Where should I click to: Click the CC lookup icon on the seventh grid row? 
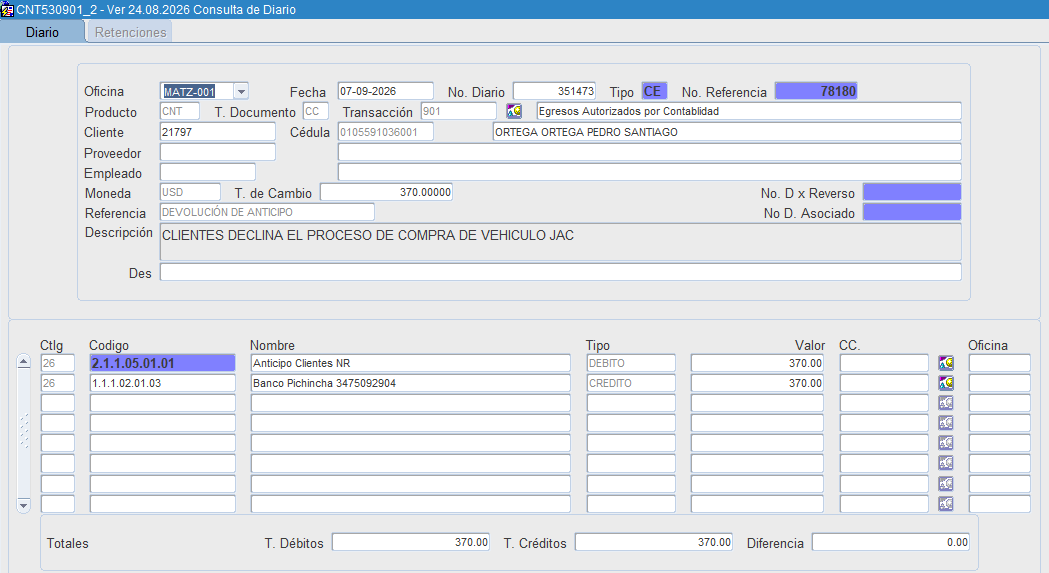(x=946, y=483)
